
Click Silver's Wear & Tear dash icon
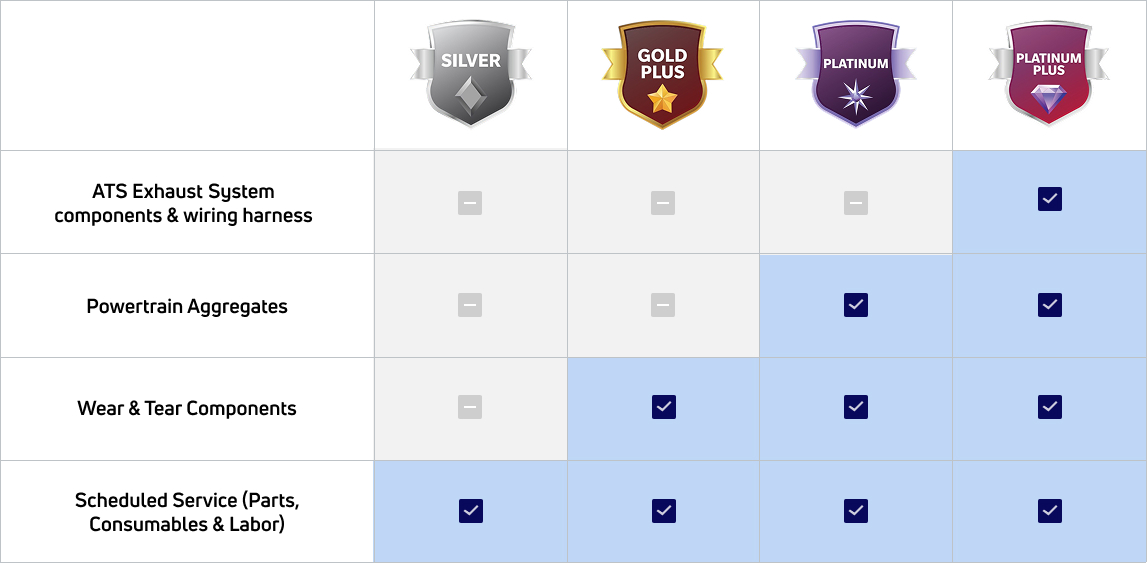pyautogui.click(x=470, y=407)
